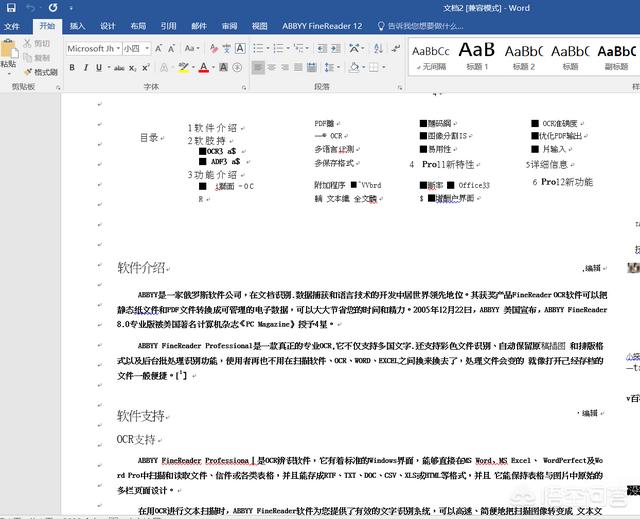Open the 小四 font size dropdown
Viewport: 640px width, 519px height.
pos(147,49)
